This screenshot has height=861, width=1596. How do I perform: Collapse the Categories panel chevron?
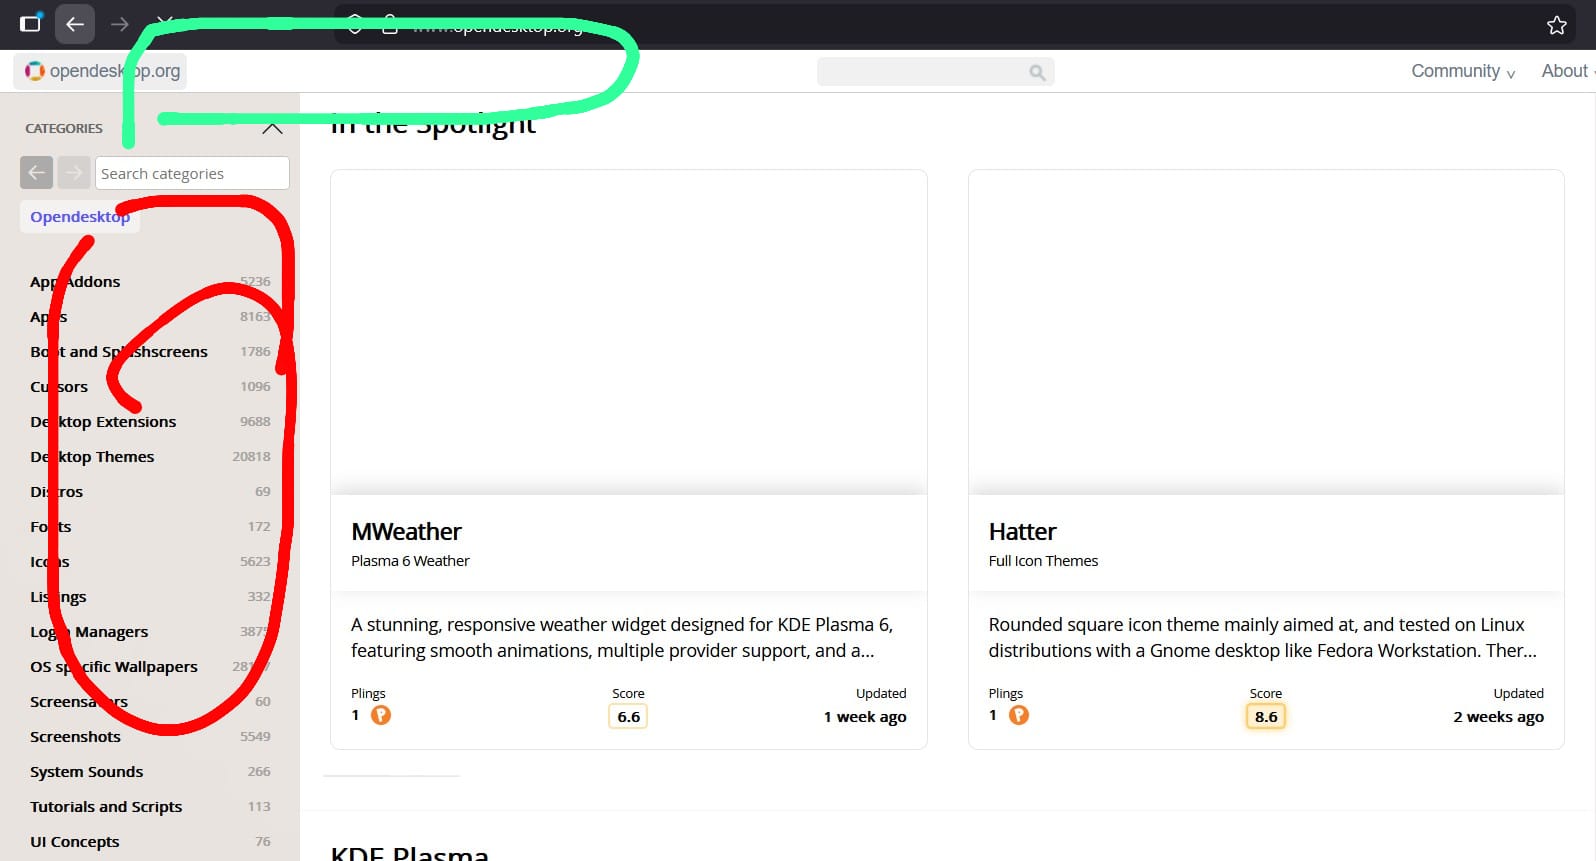[272, 128]
